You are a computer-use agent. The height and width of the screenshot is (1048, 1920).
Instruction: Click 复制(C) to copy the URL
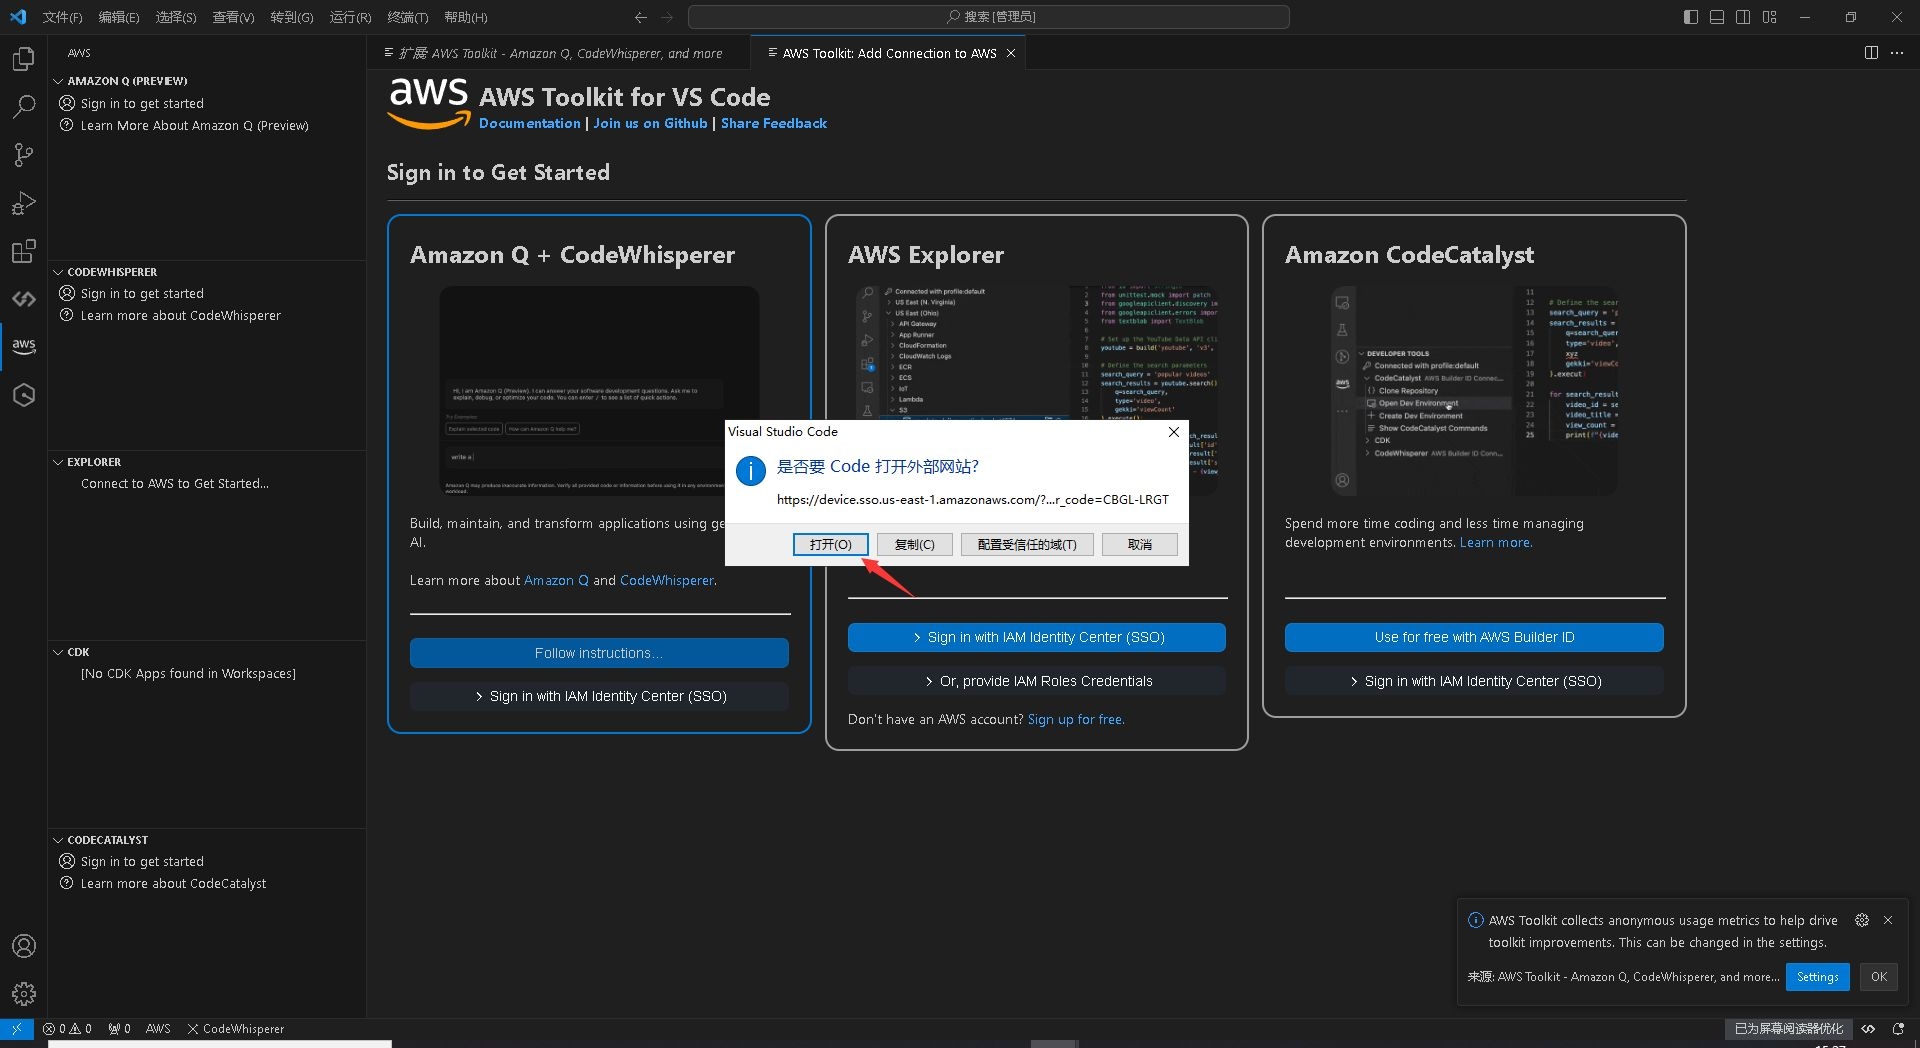(914, 544)
